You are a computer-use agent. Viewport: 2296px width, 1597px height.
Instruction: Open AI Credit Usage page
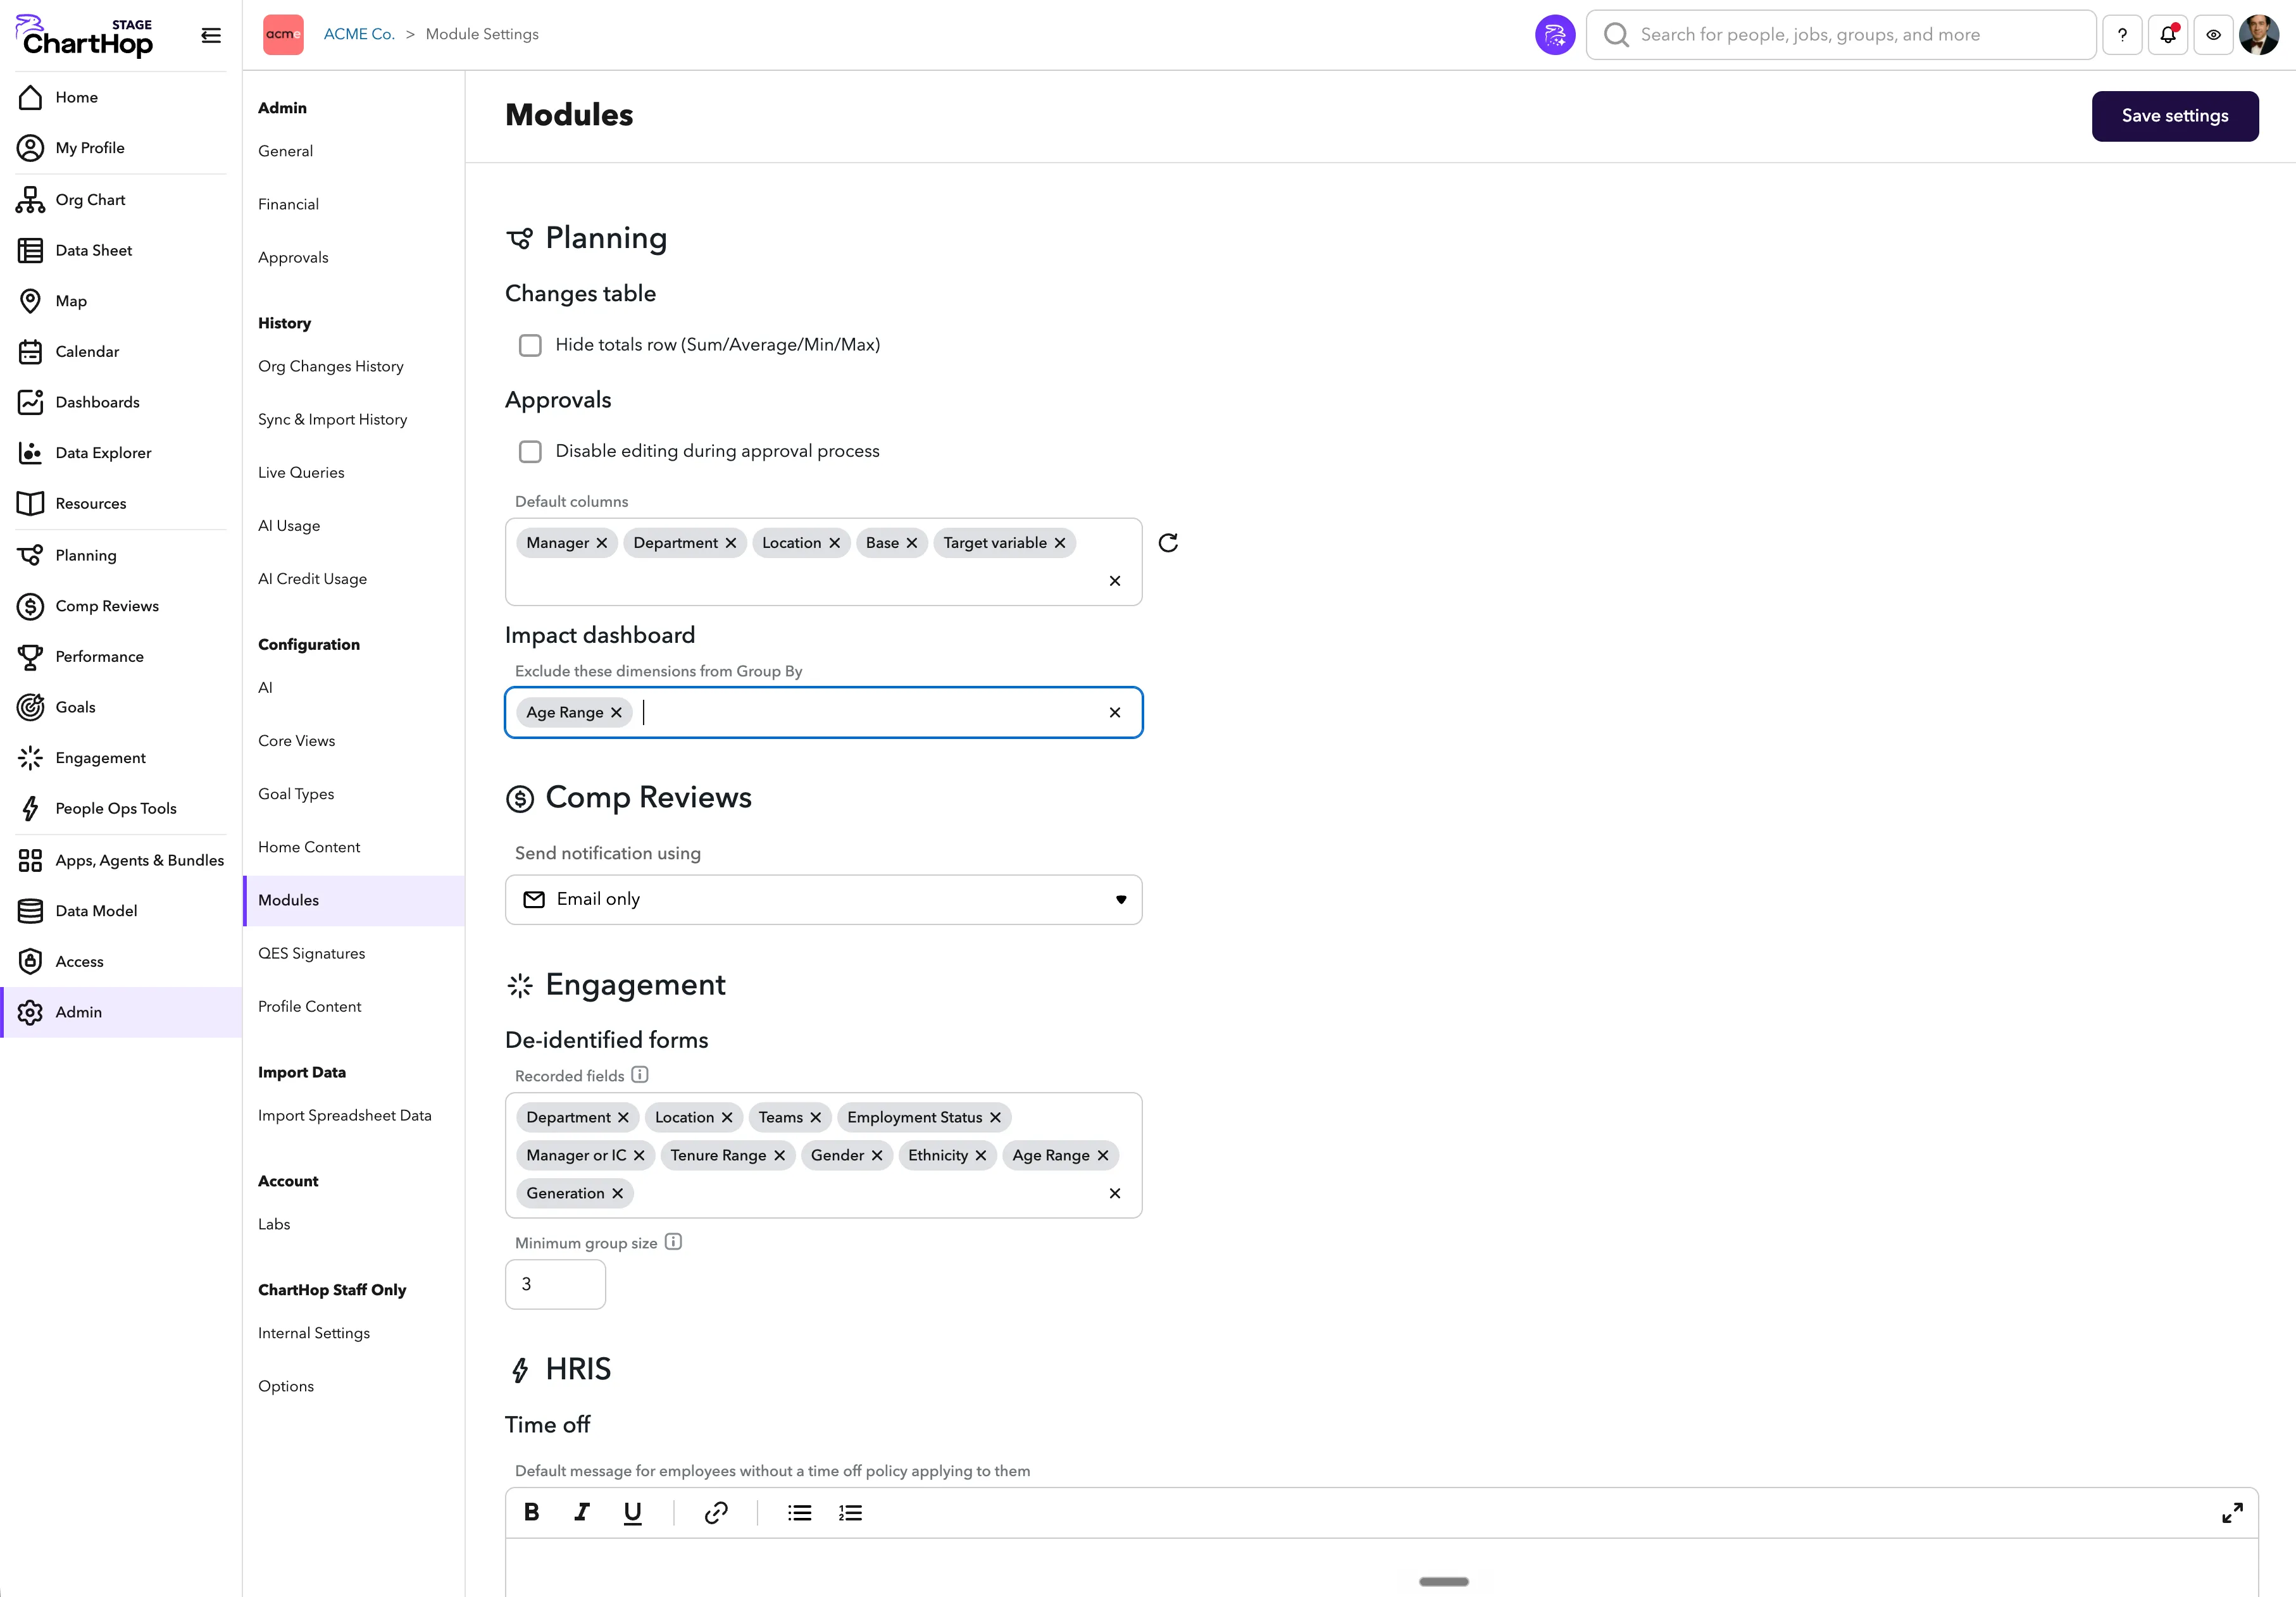pos(313,579)
